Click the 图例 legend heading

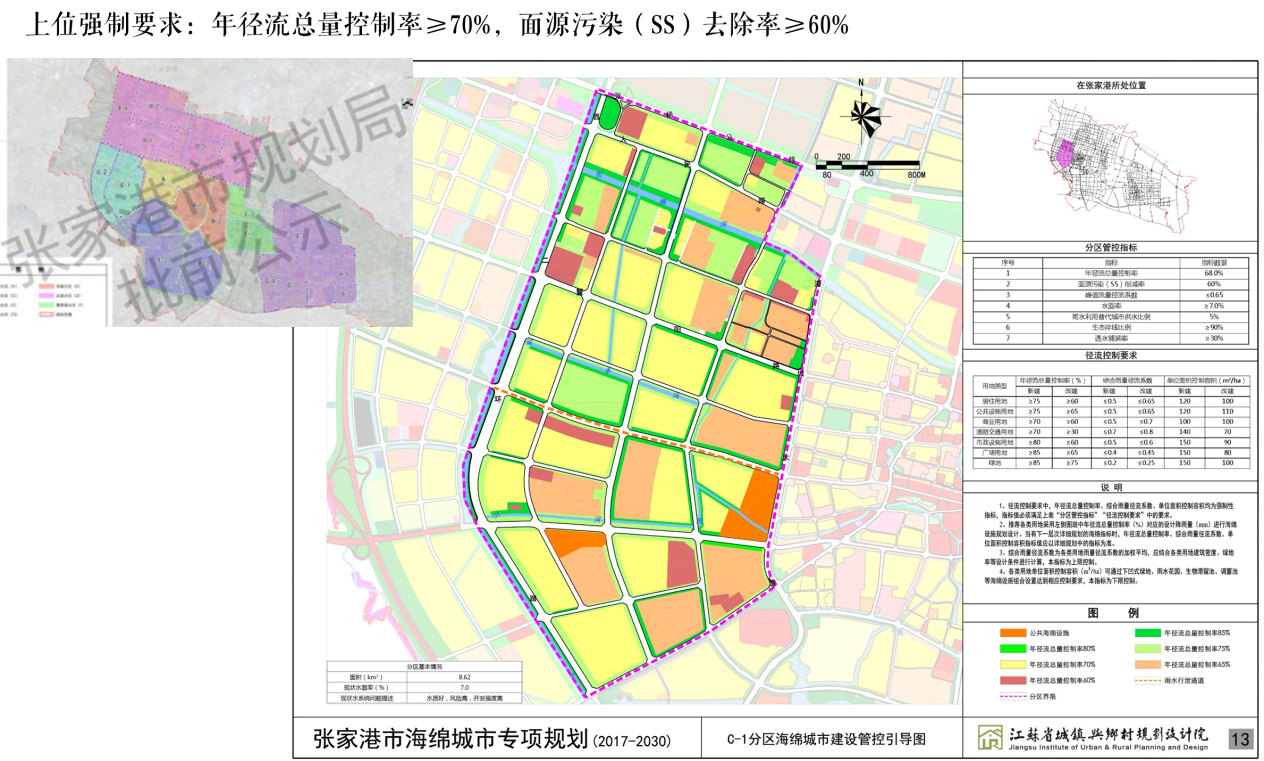point(1113,613)
